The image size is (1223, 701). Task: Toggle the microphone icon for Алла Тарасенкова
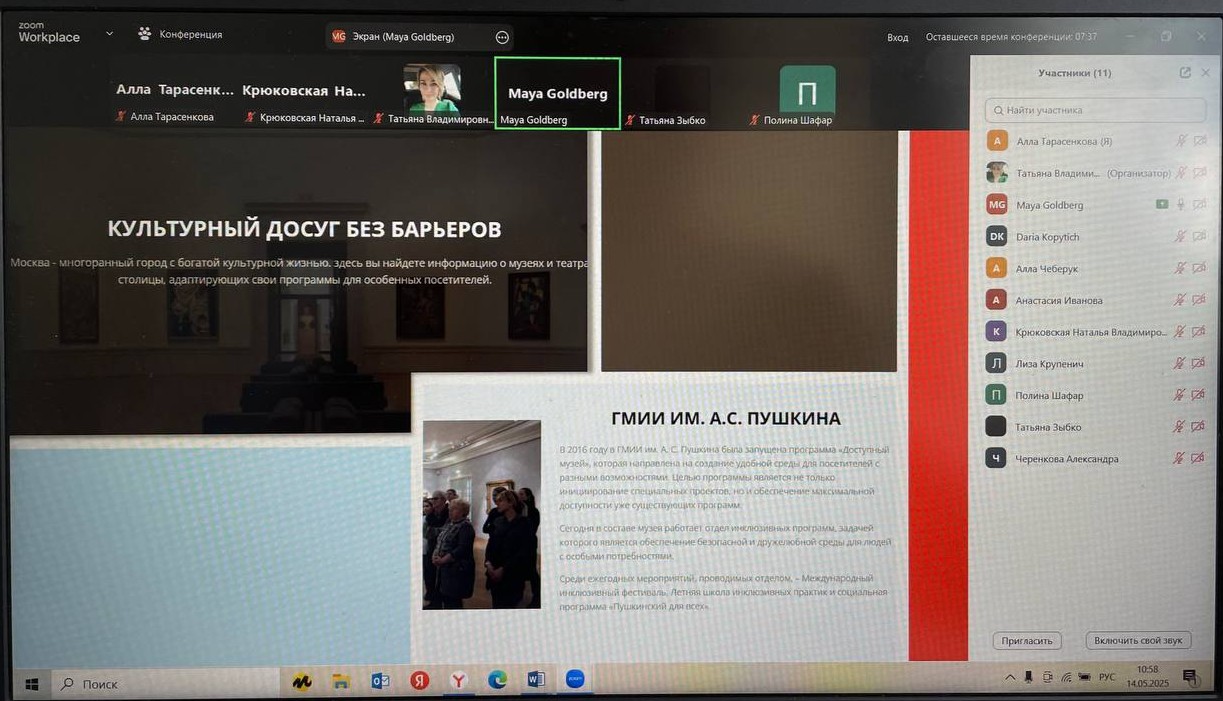[1180, 141]
